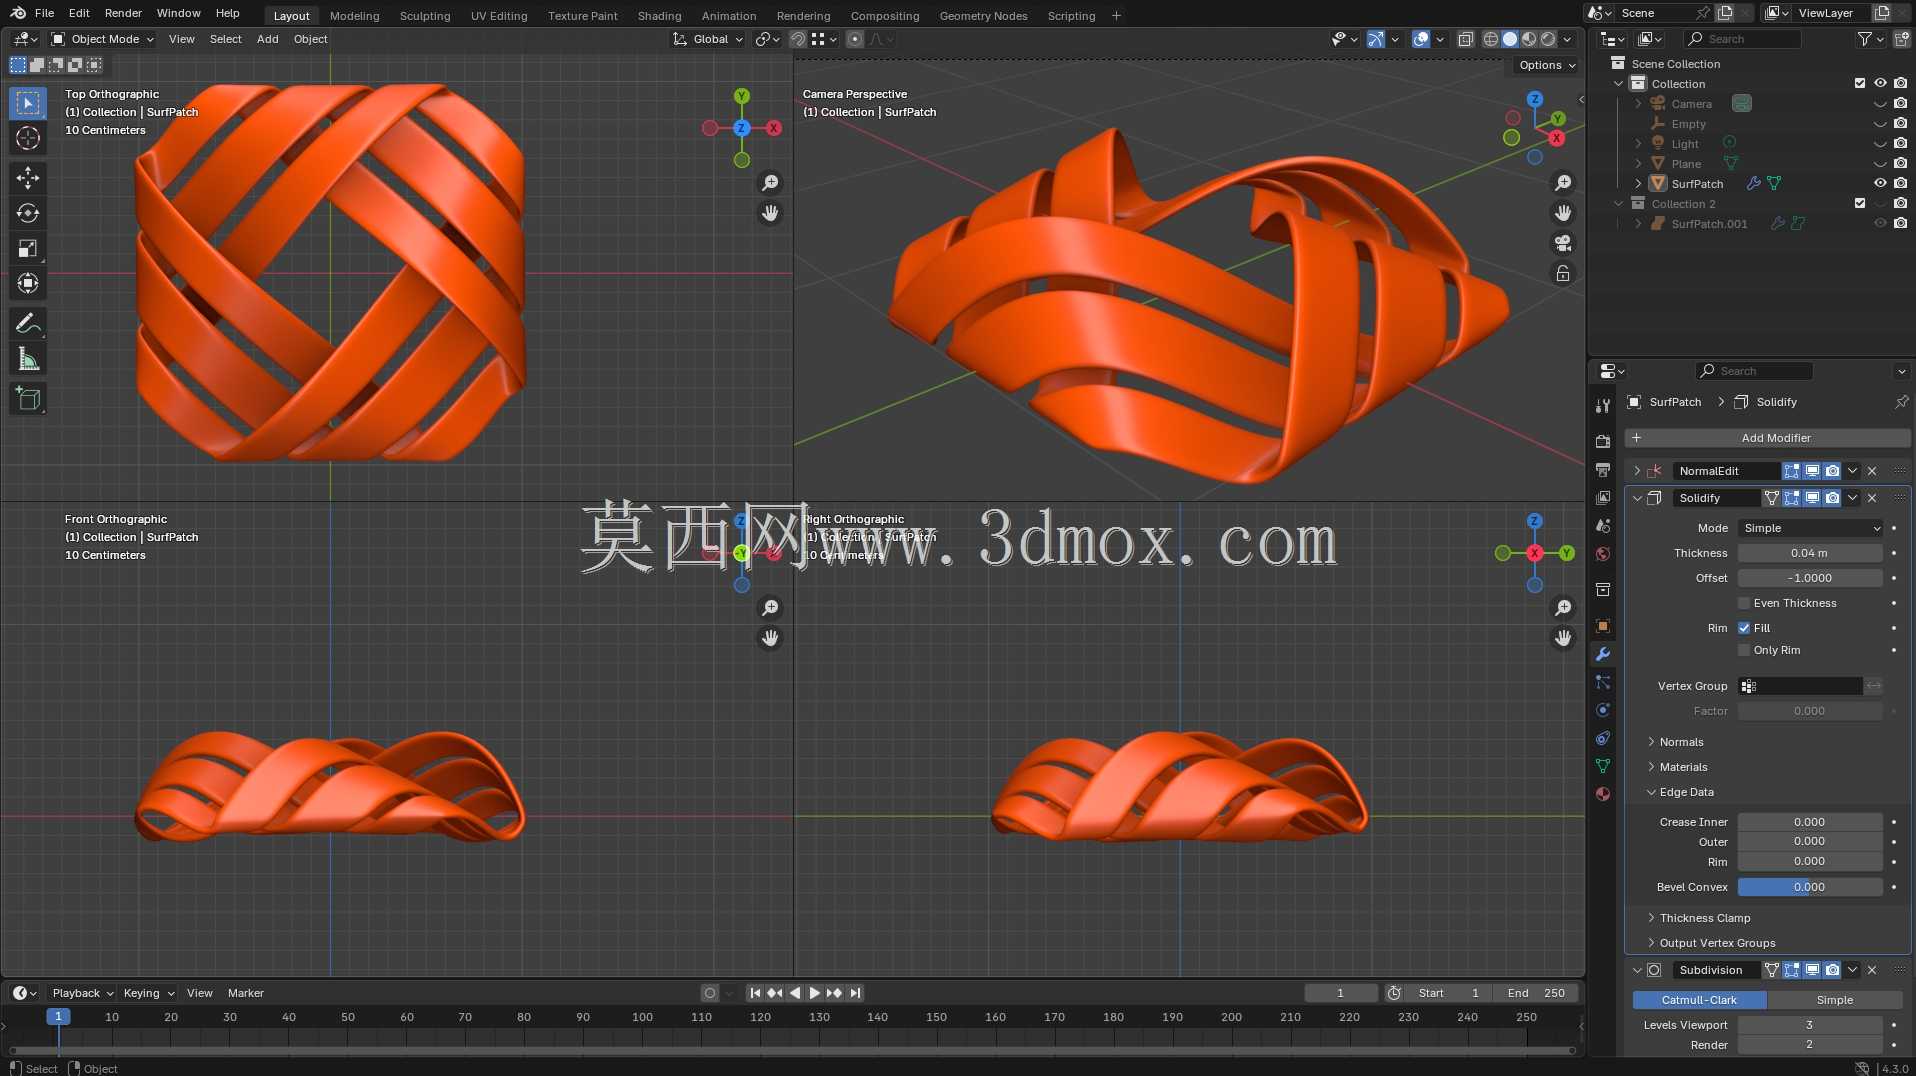Switch to the Sculpting workspace tab
1916x1076 pixels.
click(425, 15)
